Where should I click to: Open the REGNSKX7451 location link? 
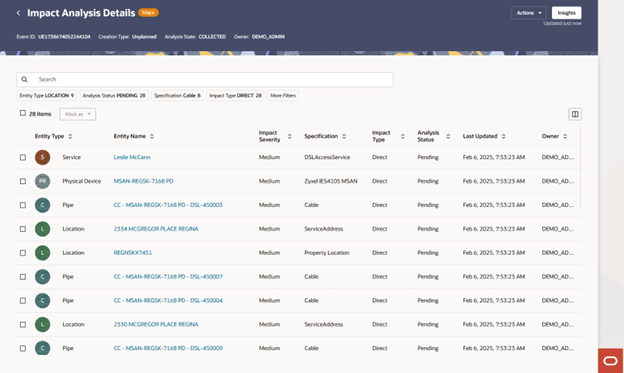coord(133,253)
